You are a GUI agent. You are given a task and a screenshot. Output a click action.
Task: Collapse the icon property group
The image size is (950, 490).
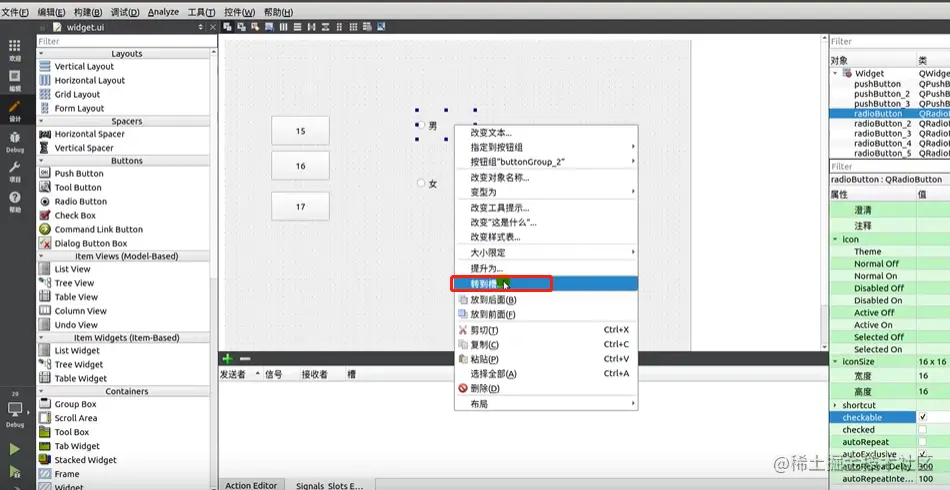(835, 239)
